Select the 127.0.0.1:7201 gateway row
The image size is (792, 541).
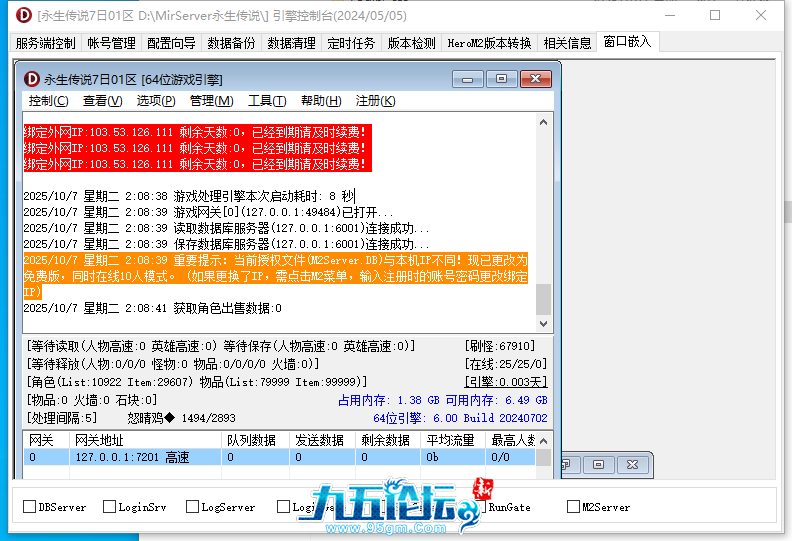point(130,457)
